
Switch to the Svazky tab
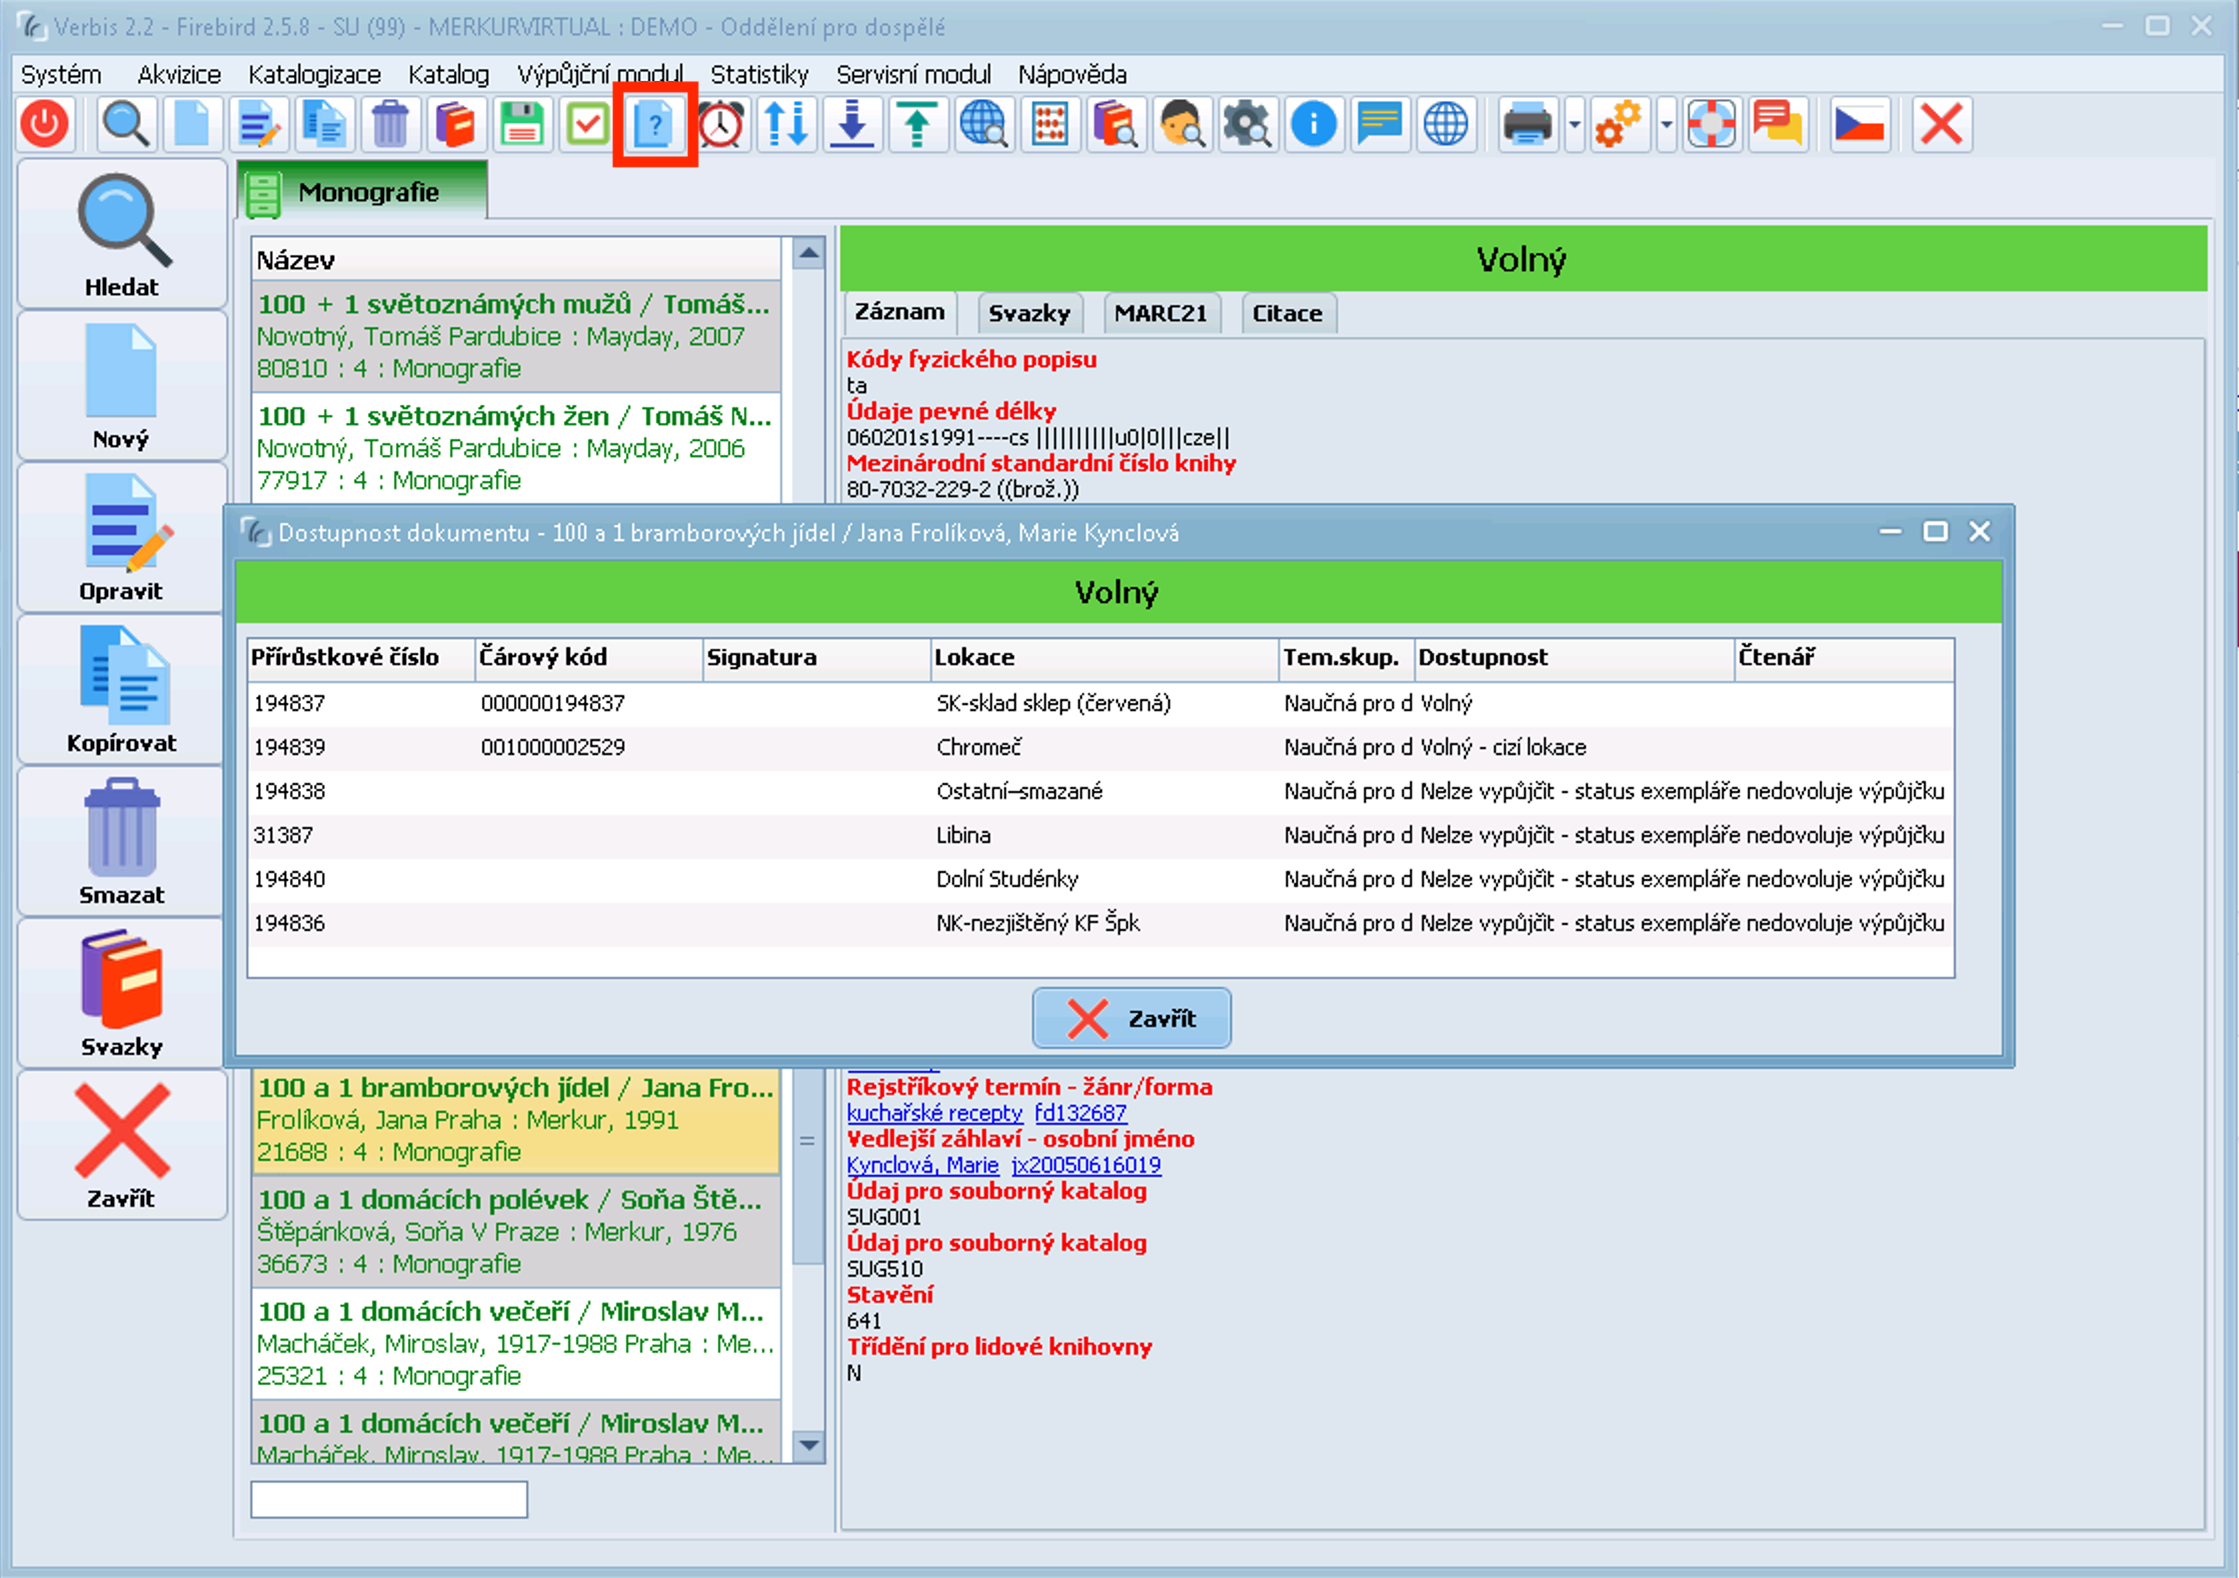pyautogui.click(x=1029, y=313)
